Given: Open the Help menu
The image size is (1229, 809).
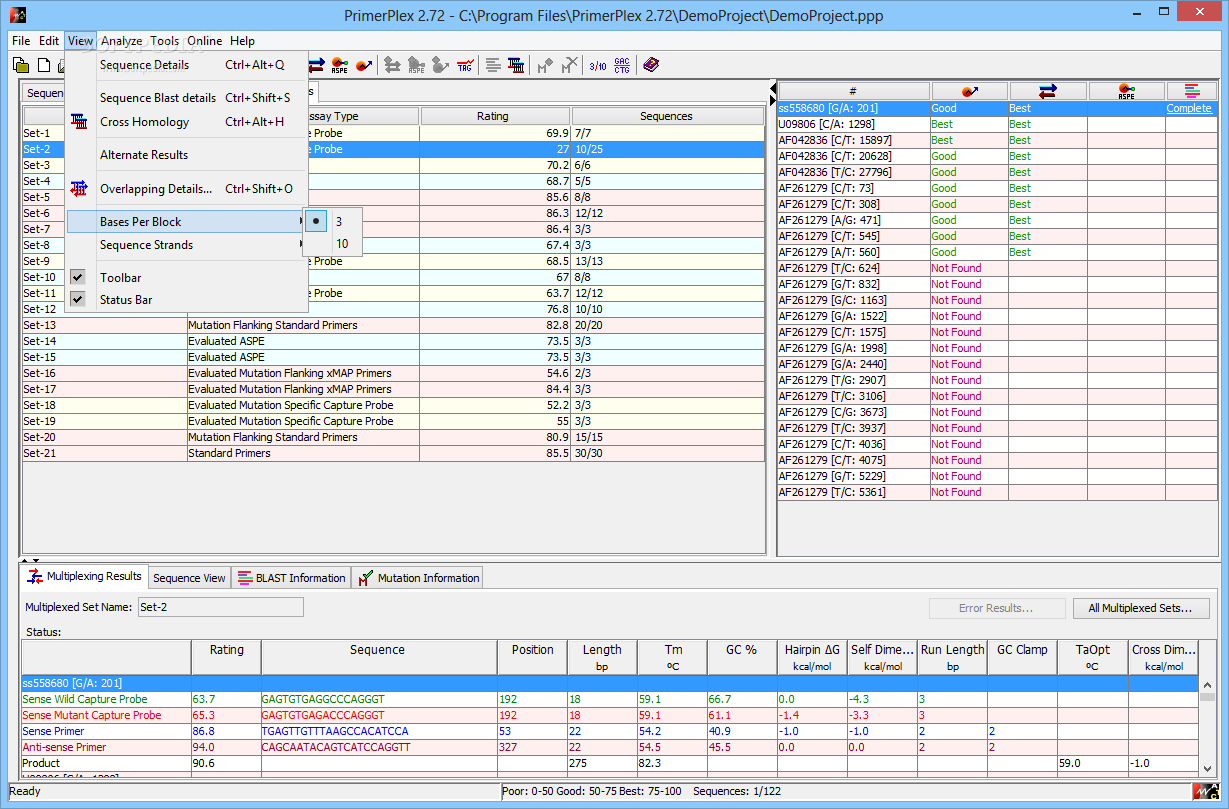Looking at the screenshot, I should pos(242,41).
